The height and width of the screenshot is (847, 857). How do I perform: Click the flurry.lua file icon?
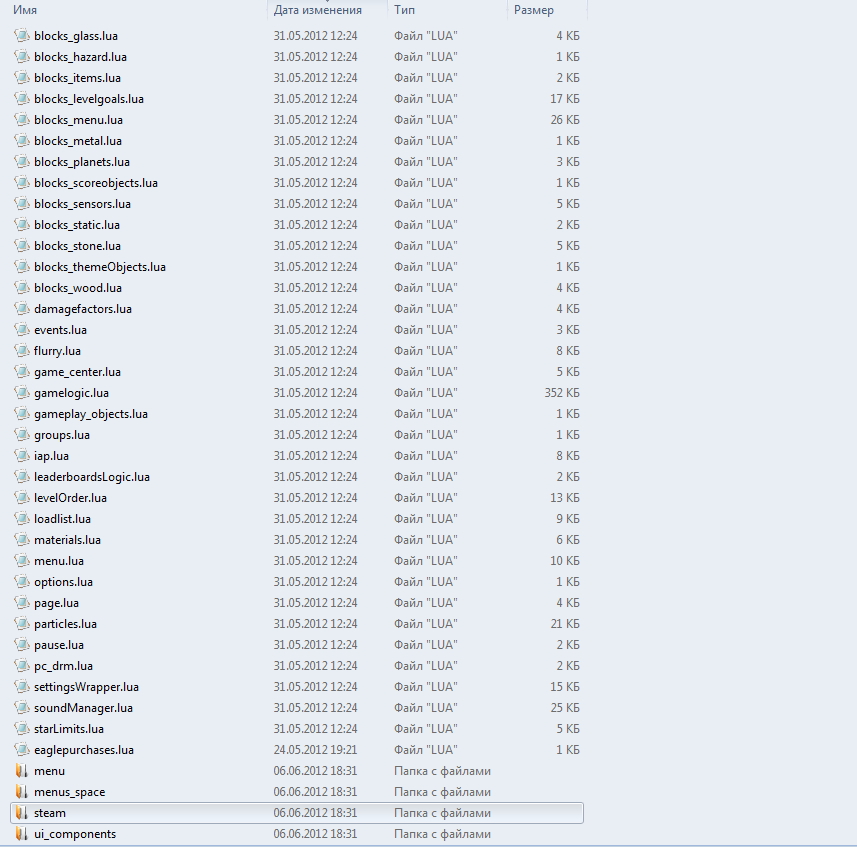tap(21, 350)
